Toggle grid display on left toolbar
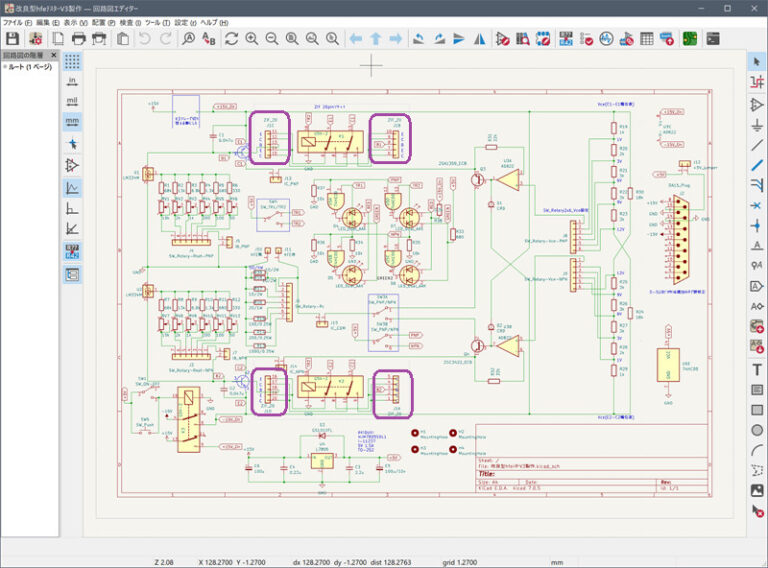Viewport: 768px width, 568px height. coord(73,60)
